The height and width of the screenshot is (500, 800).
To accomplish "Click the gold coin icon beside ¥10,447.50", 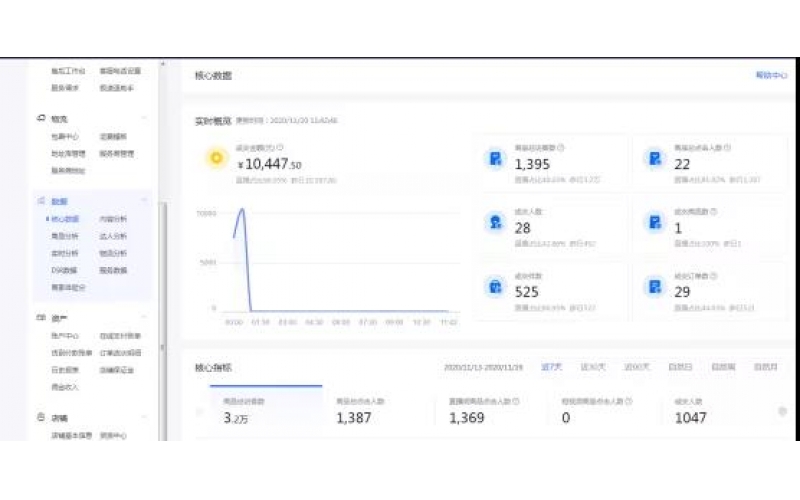I will [x=214, y=157].
